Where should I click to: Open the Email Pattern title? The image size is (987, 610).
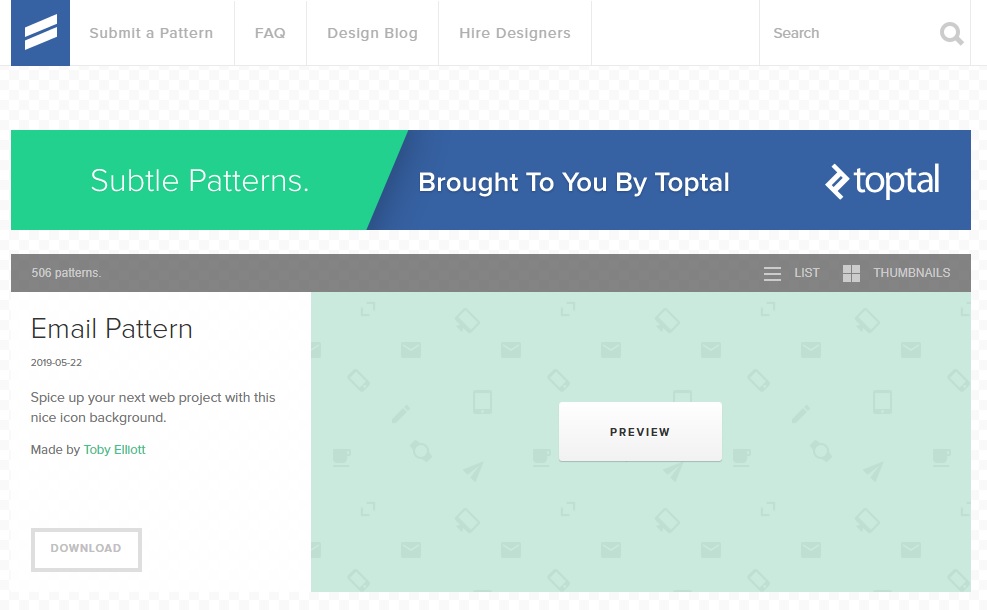tap(111, 329)
